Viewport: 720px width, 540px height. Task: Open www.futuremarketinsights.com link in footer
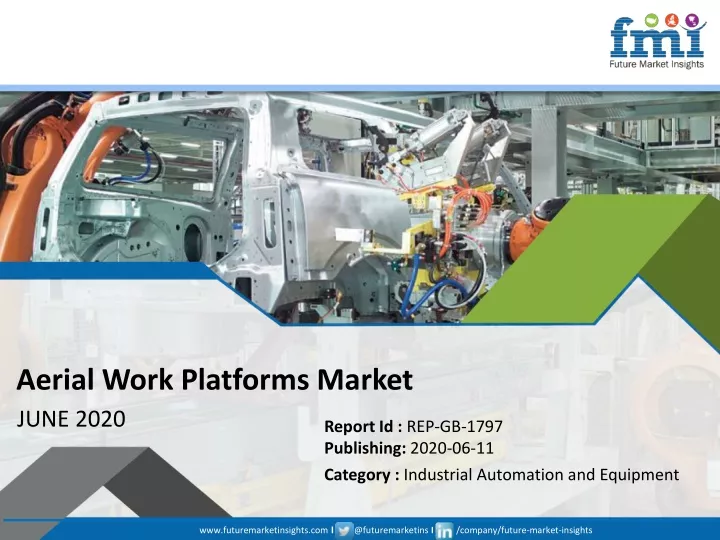click(264, 530)
